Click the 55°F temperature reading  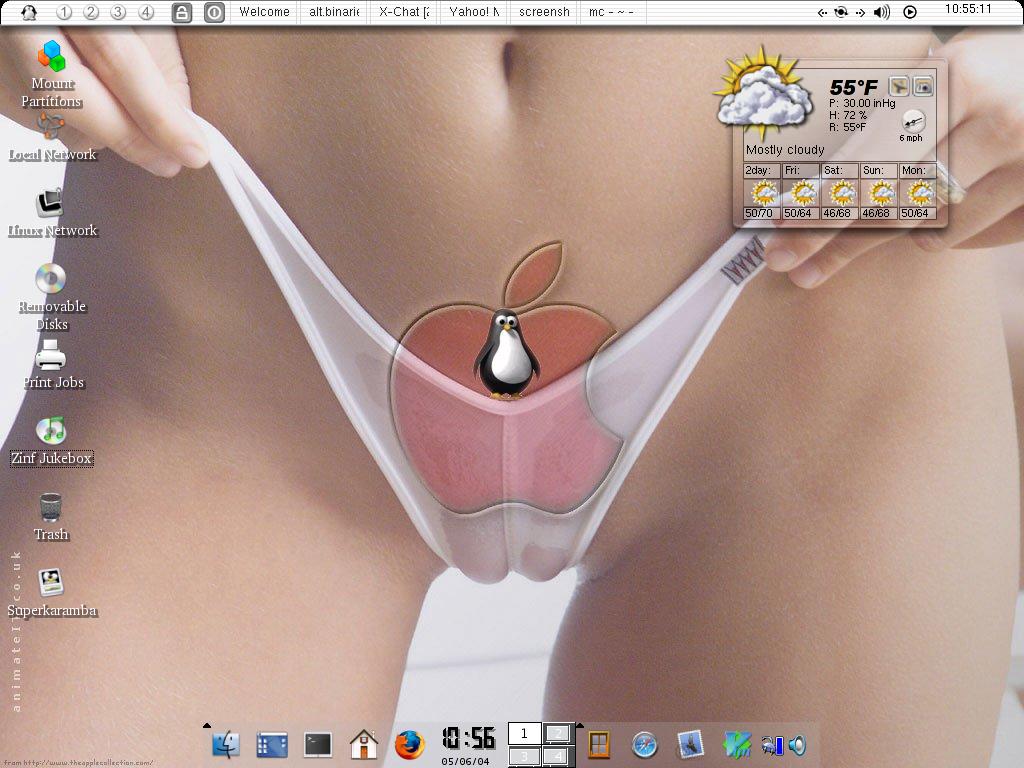(x=853, y=88)
